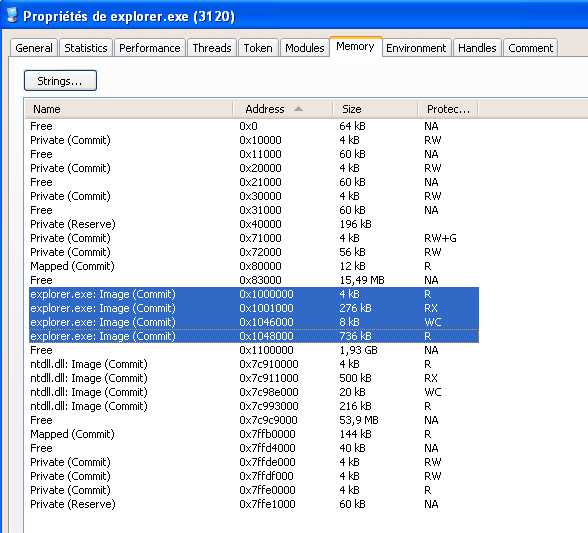The image size is (588, 533).
Task: Click the Strings... button
Action: click(x=60, y=81)
